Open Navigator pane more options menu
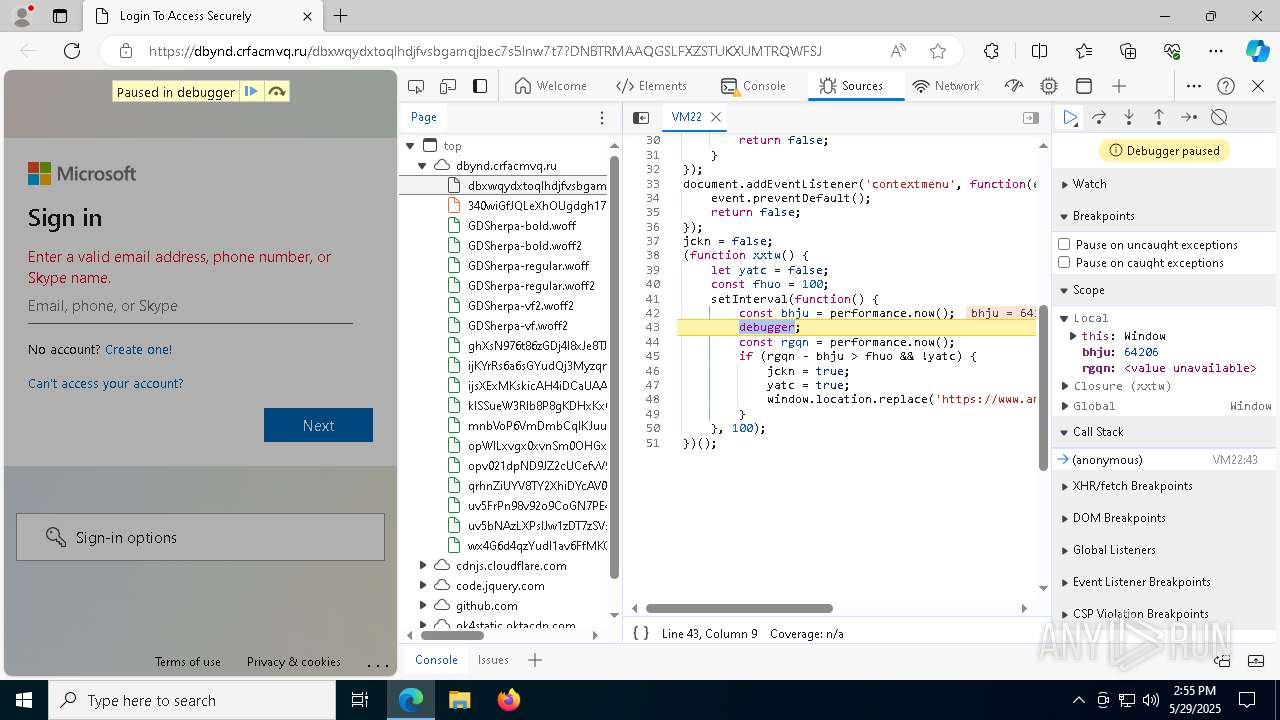Image resolution: width=1280 pixels, height=720 pixels. tap(602, 118)
